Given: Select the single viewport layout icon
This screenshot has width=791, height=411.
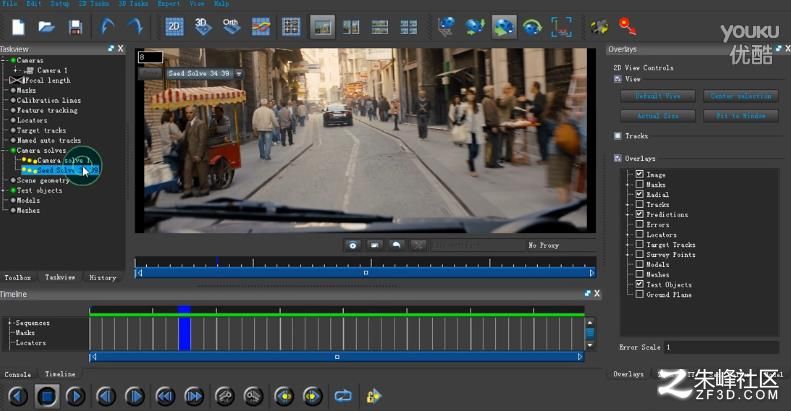Looking at the screenshot, I should click(322, 27).
